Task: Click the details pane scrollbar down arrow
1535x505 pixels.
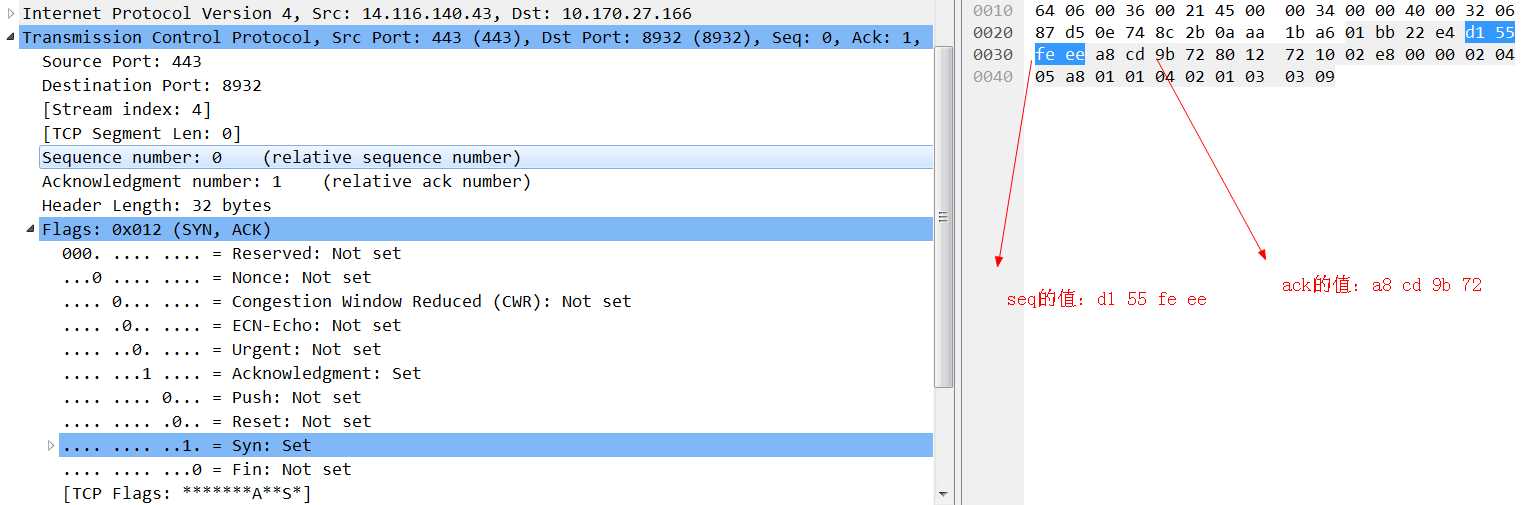Action: coord(944,494)
